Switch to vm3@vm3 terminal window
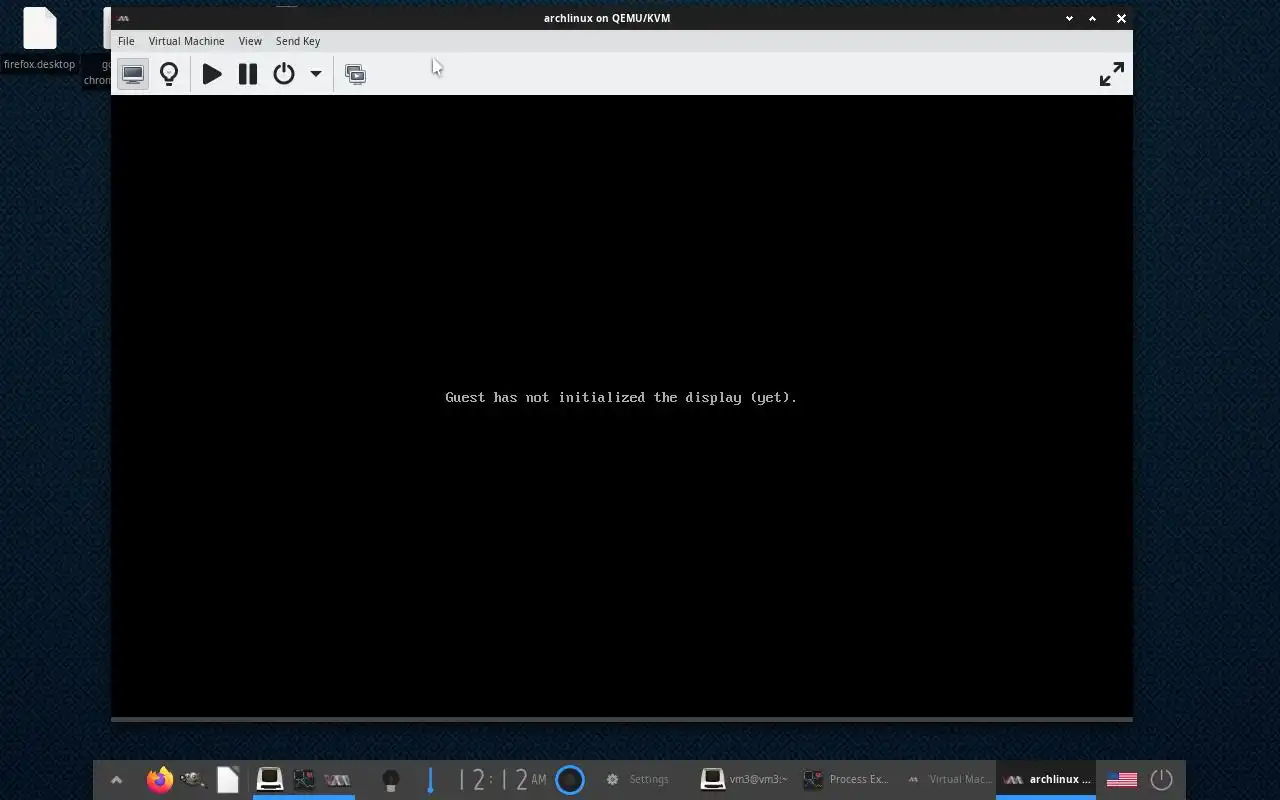The width and height of the screenshot is (1280, 800). pyautogui.click(x=743, y=780)
